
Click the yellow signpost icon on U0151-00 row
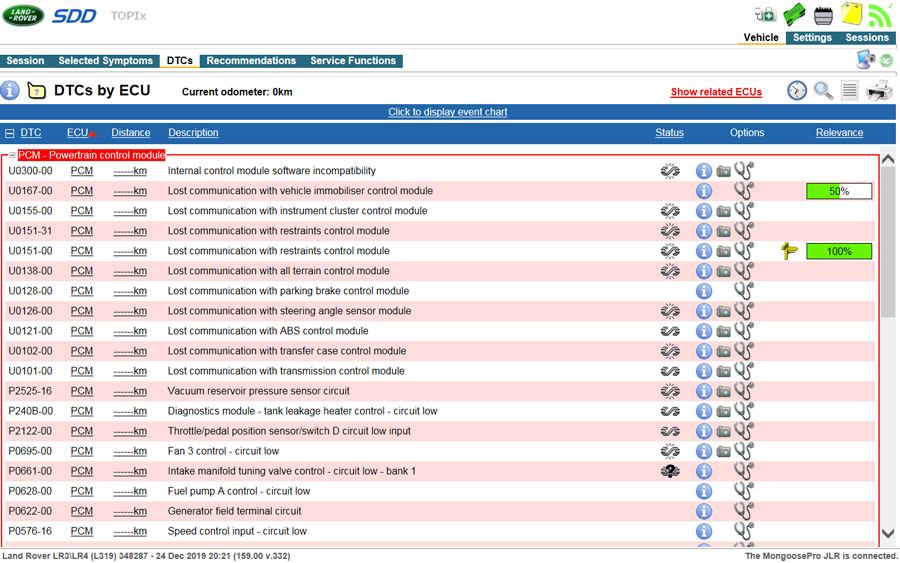click(790, 251)
